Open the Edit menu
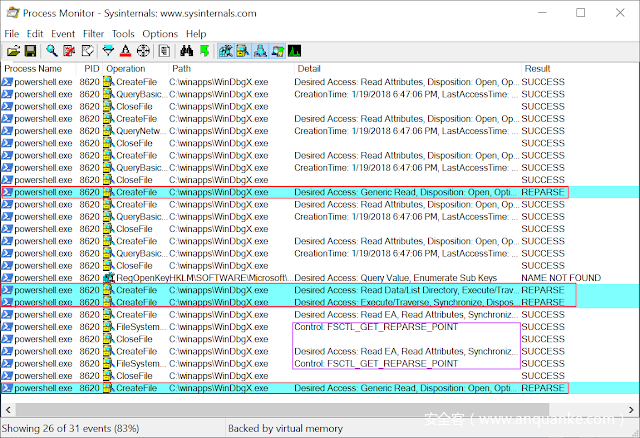The image size is (640, 438). 35,34
